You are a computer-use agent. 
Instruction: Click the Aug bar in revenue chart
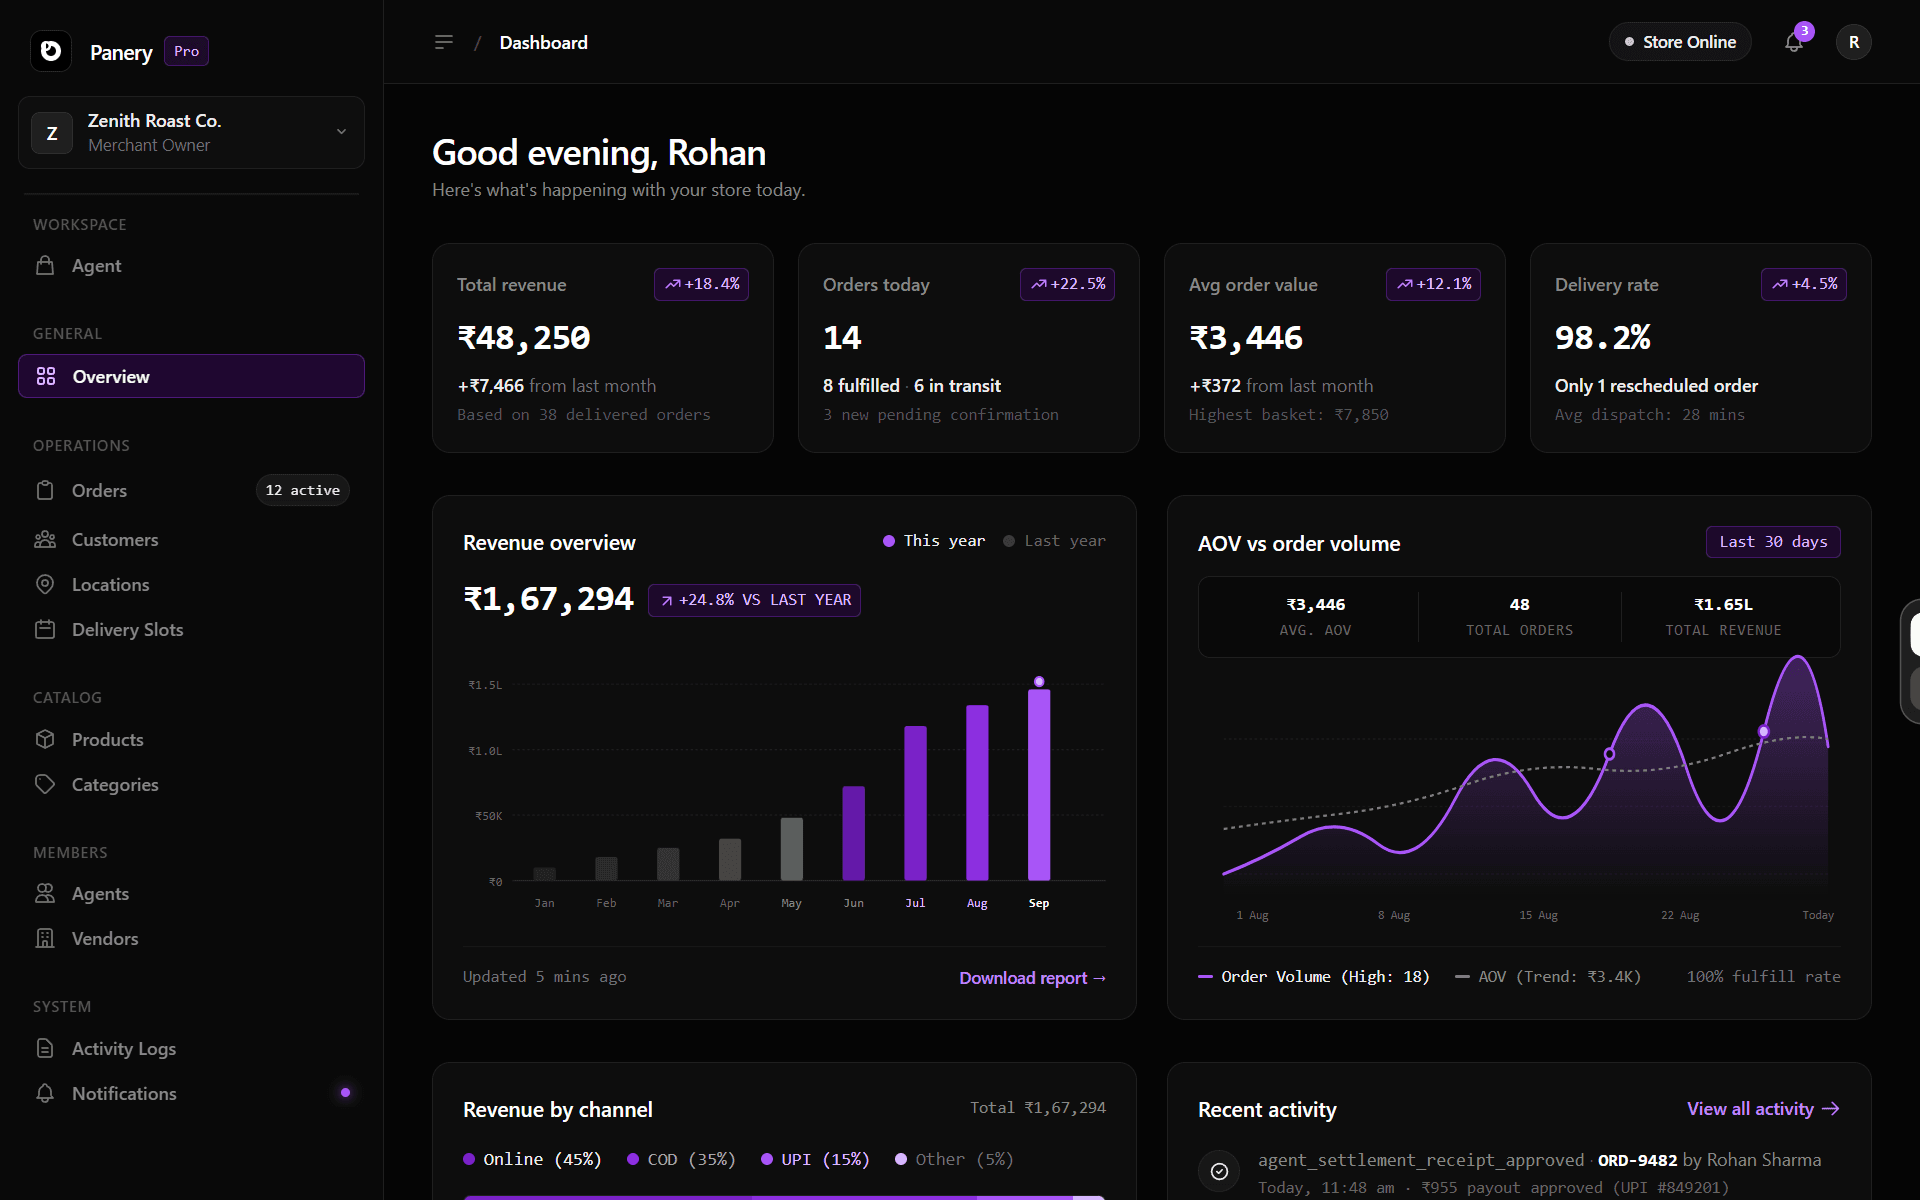(x=977, y=793)
